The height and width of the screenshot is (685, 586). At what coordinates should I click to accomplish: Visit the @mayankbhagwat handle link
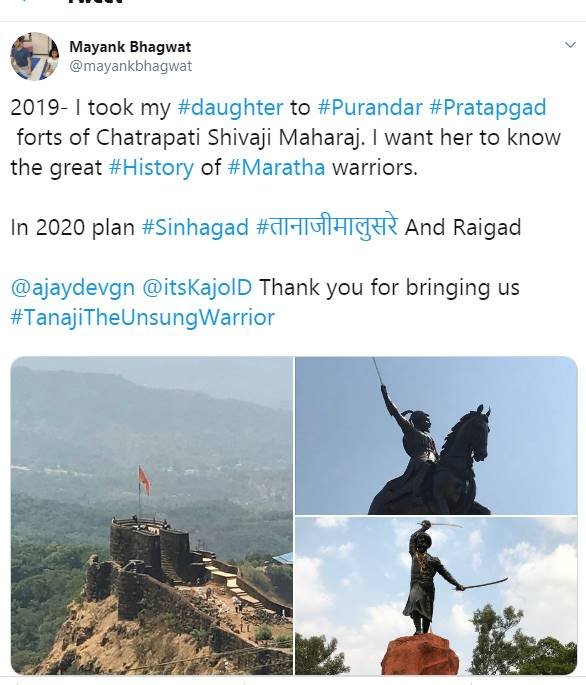click(x=131, y=66)
